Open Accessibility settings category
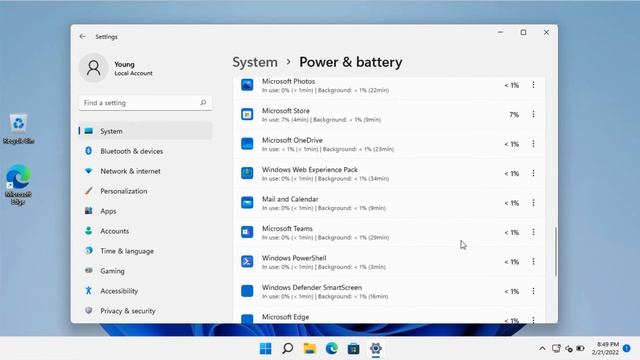Screen dimensions: 640x360 click(x=145, y=291)
